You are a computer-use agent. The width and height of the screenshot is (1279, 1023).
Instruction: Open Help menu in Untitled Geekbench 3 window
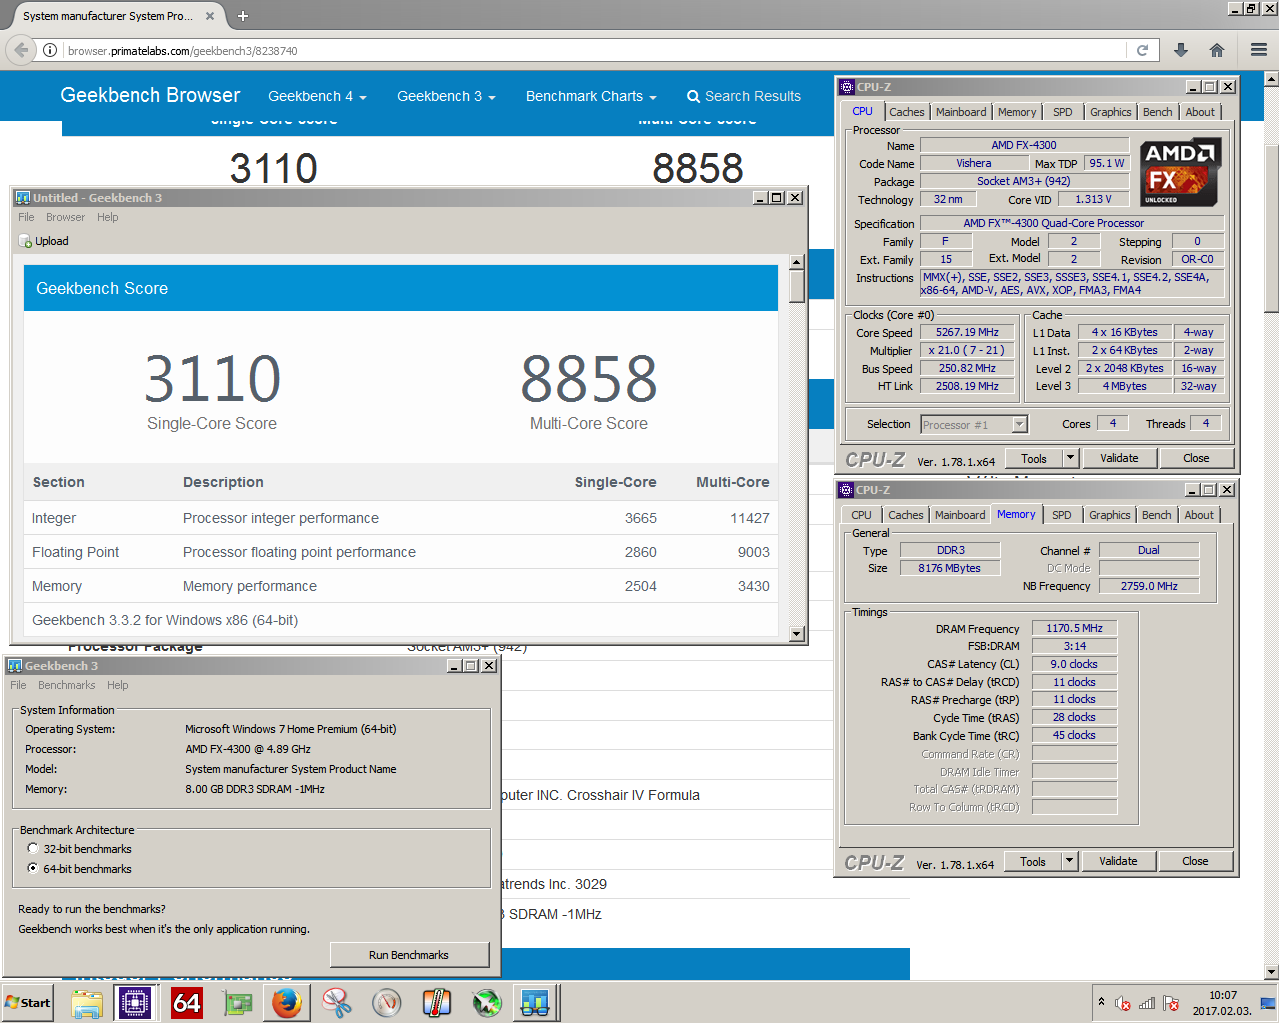coord(107,217)
